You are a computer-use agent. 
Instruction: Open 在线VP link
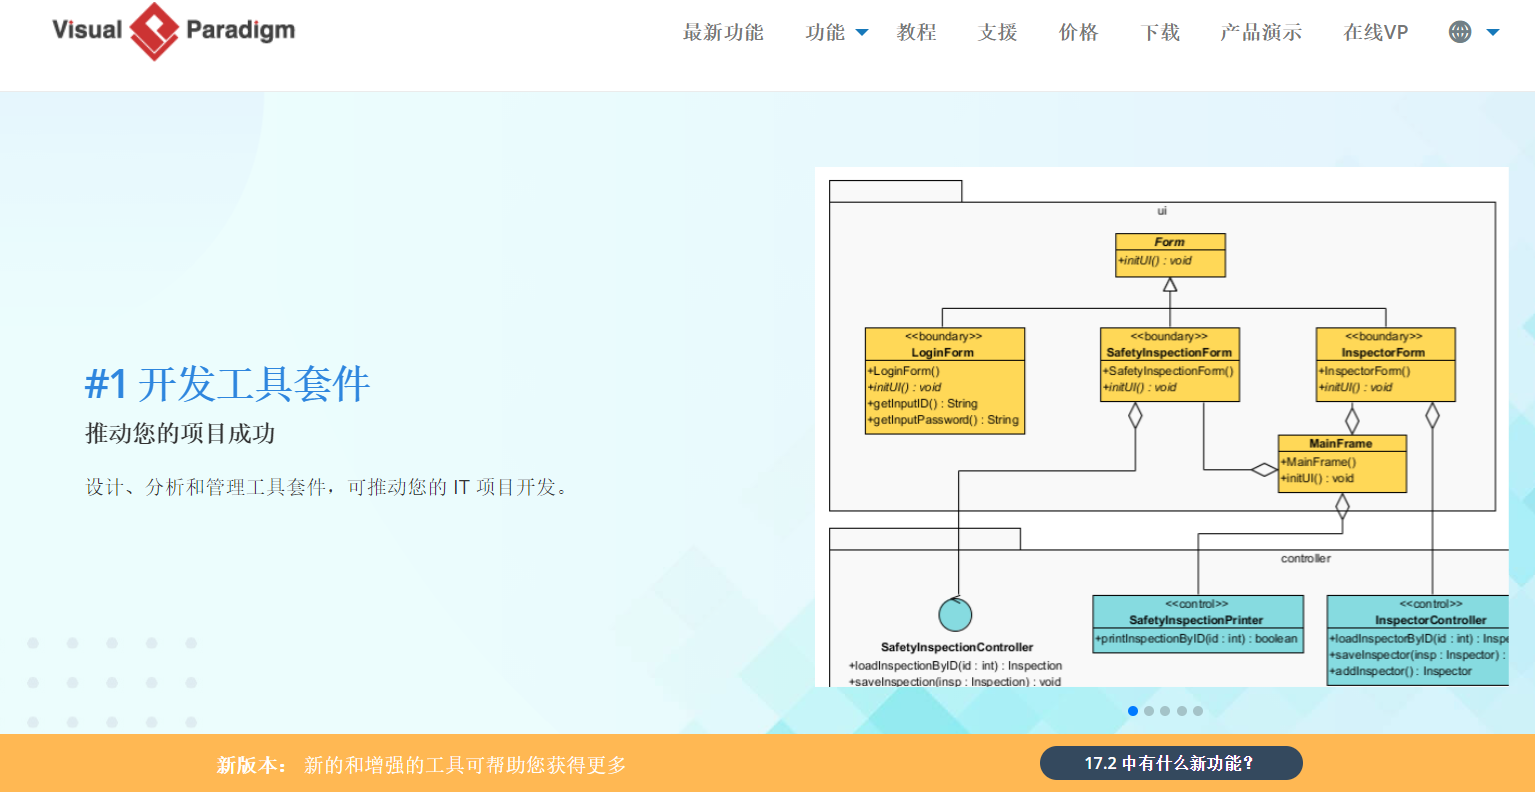(x=1376, y=33)
